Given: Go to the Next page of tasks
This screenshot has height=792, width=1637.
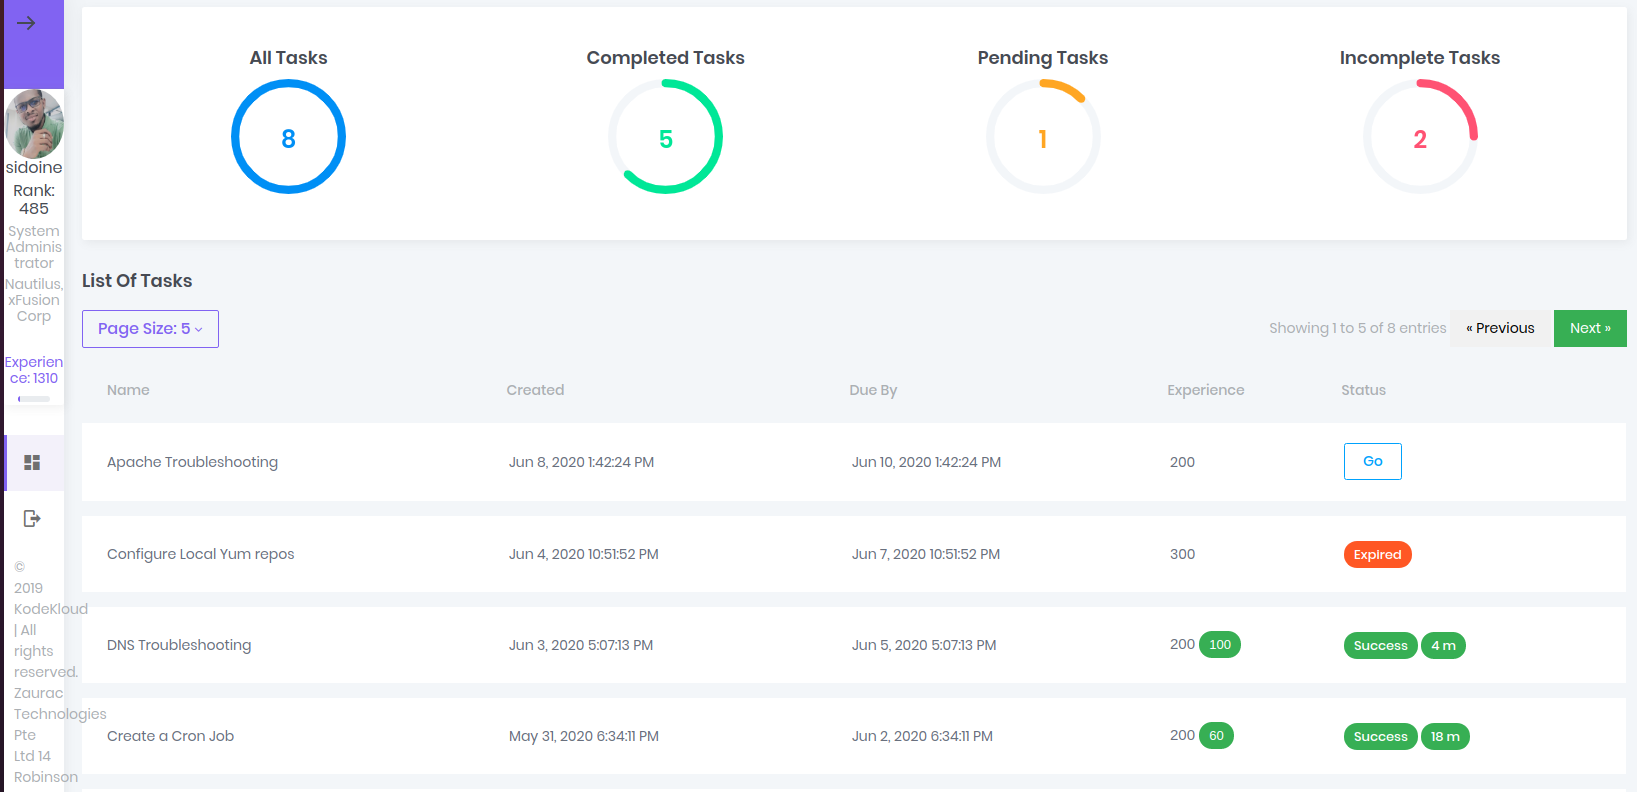Looking at the screenshot, I should pos(1589,328).
